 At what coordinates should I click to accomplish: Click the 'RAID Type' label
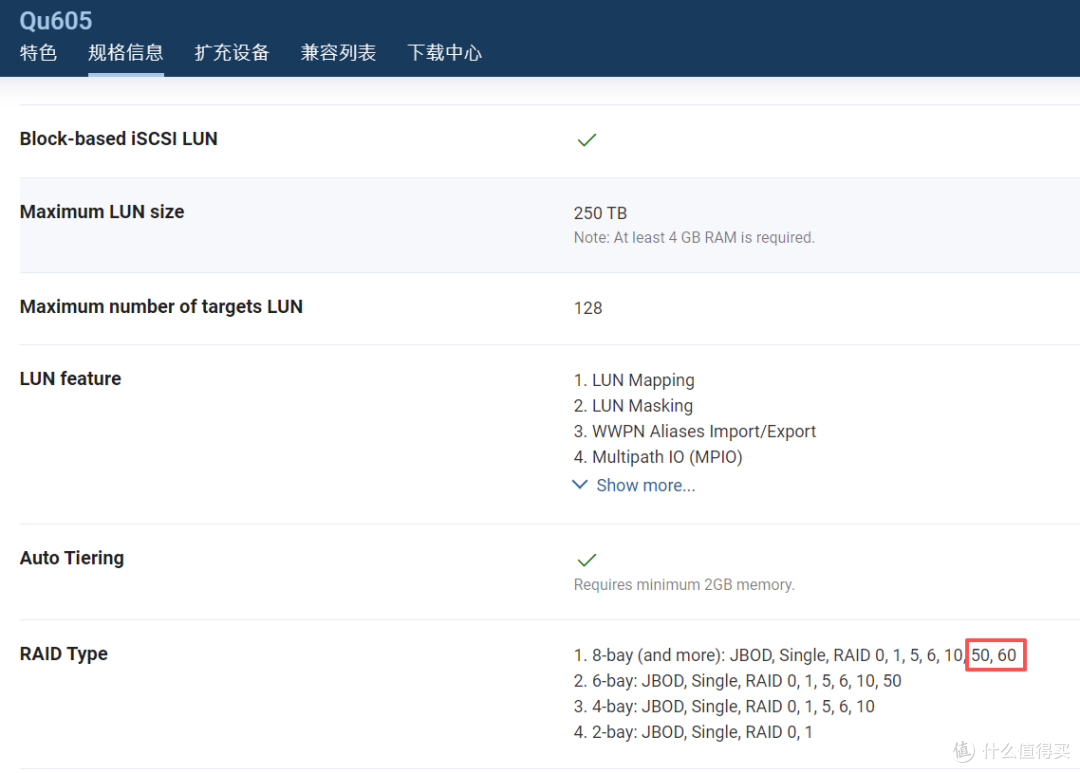[x=63, y=654]
